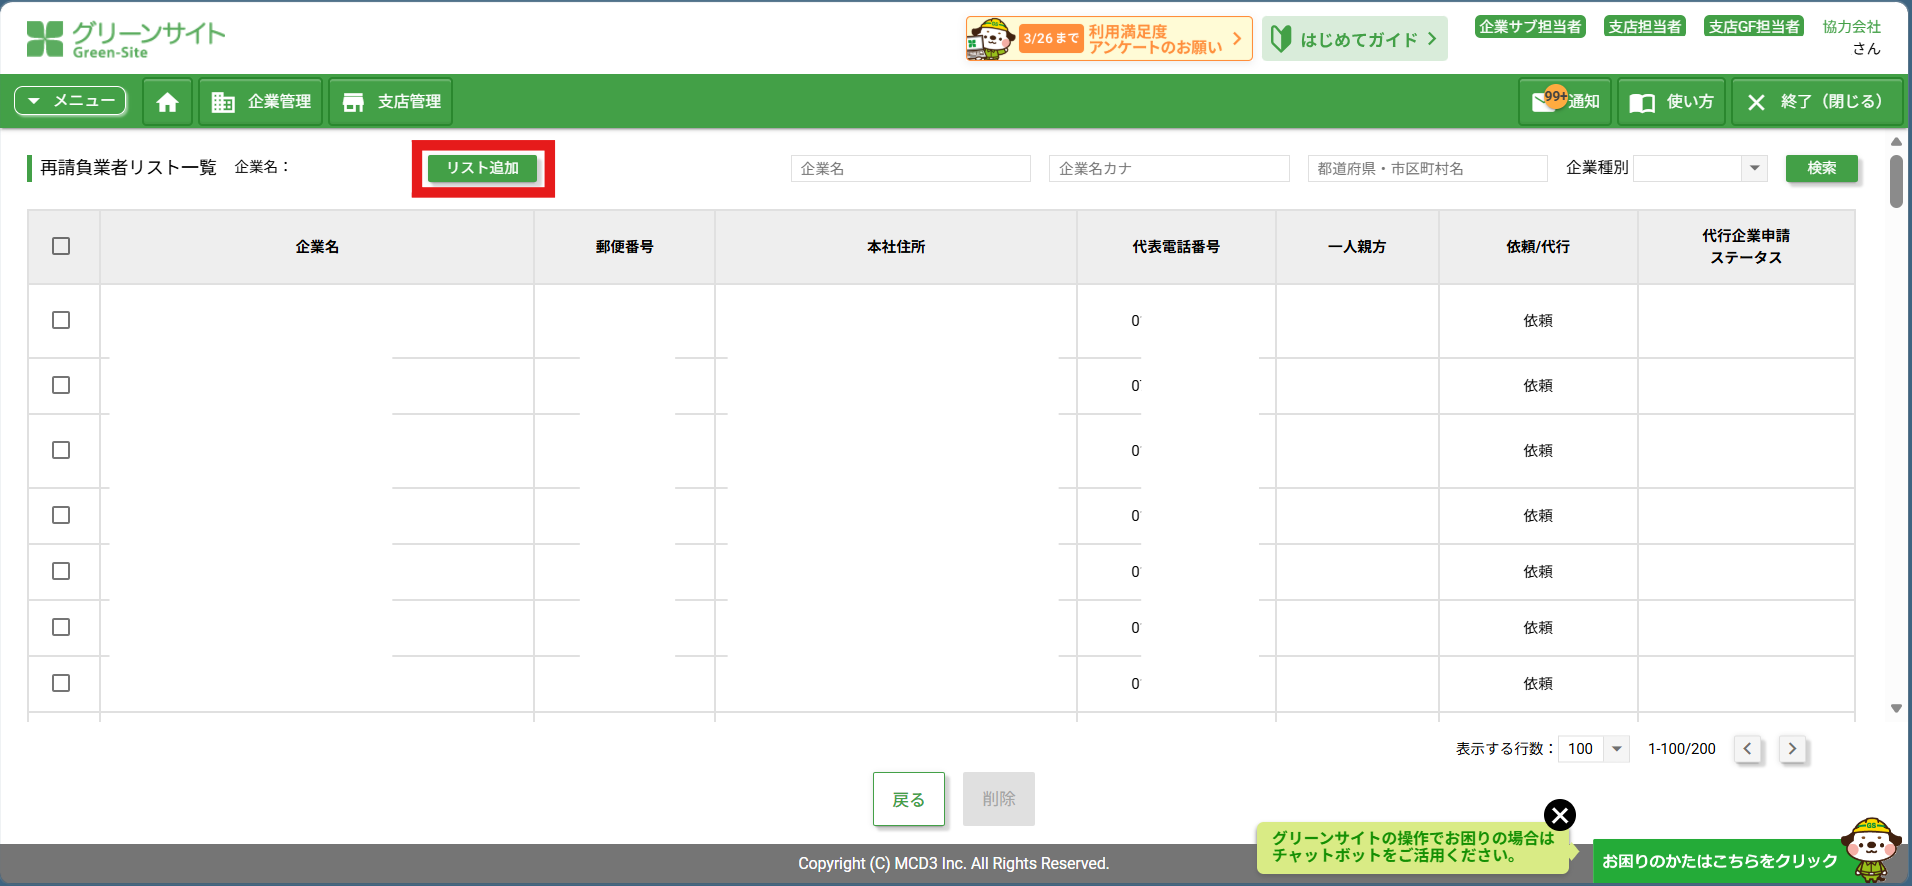Open the chatbot mascot help banner

(x=1720, y=861)
